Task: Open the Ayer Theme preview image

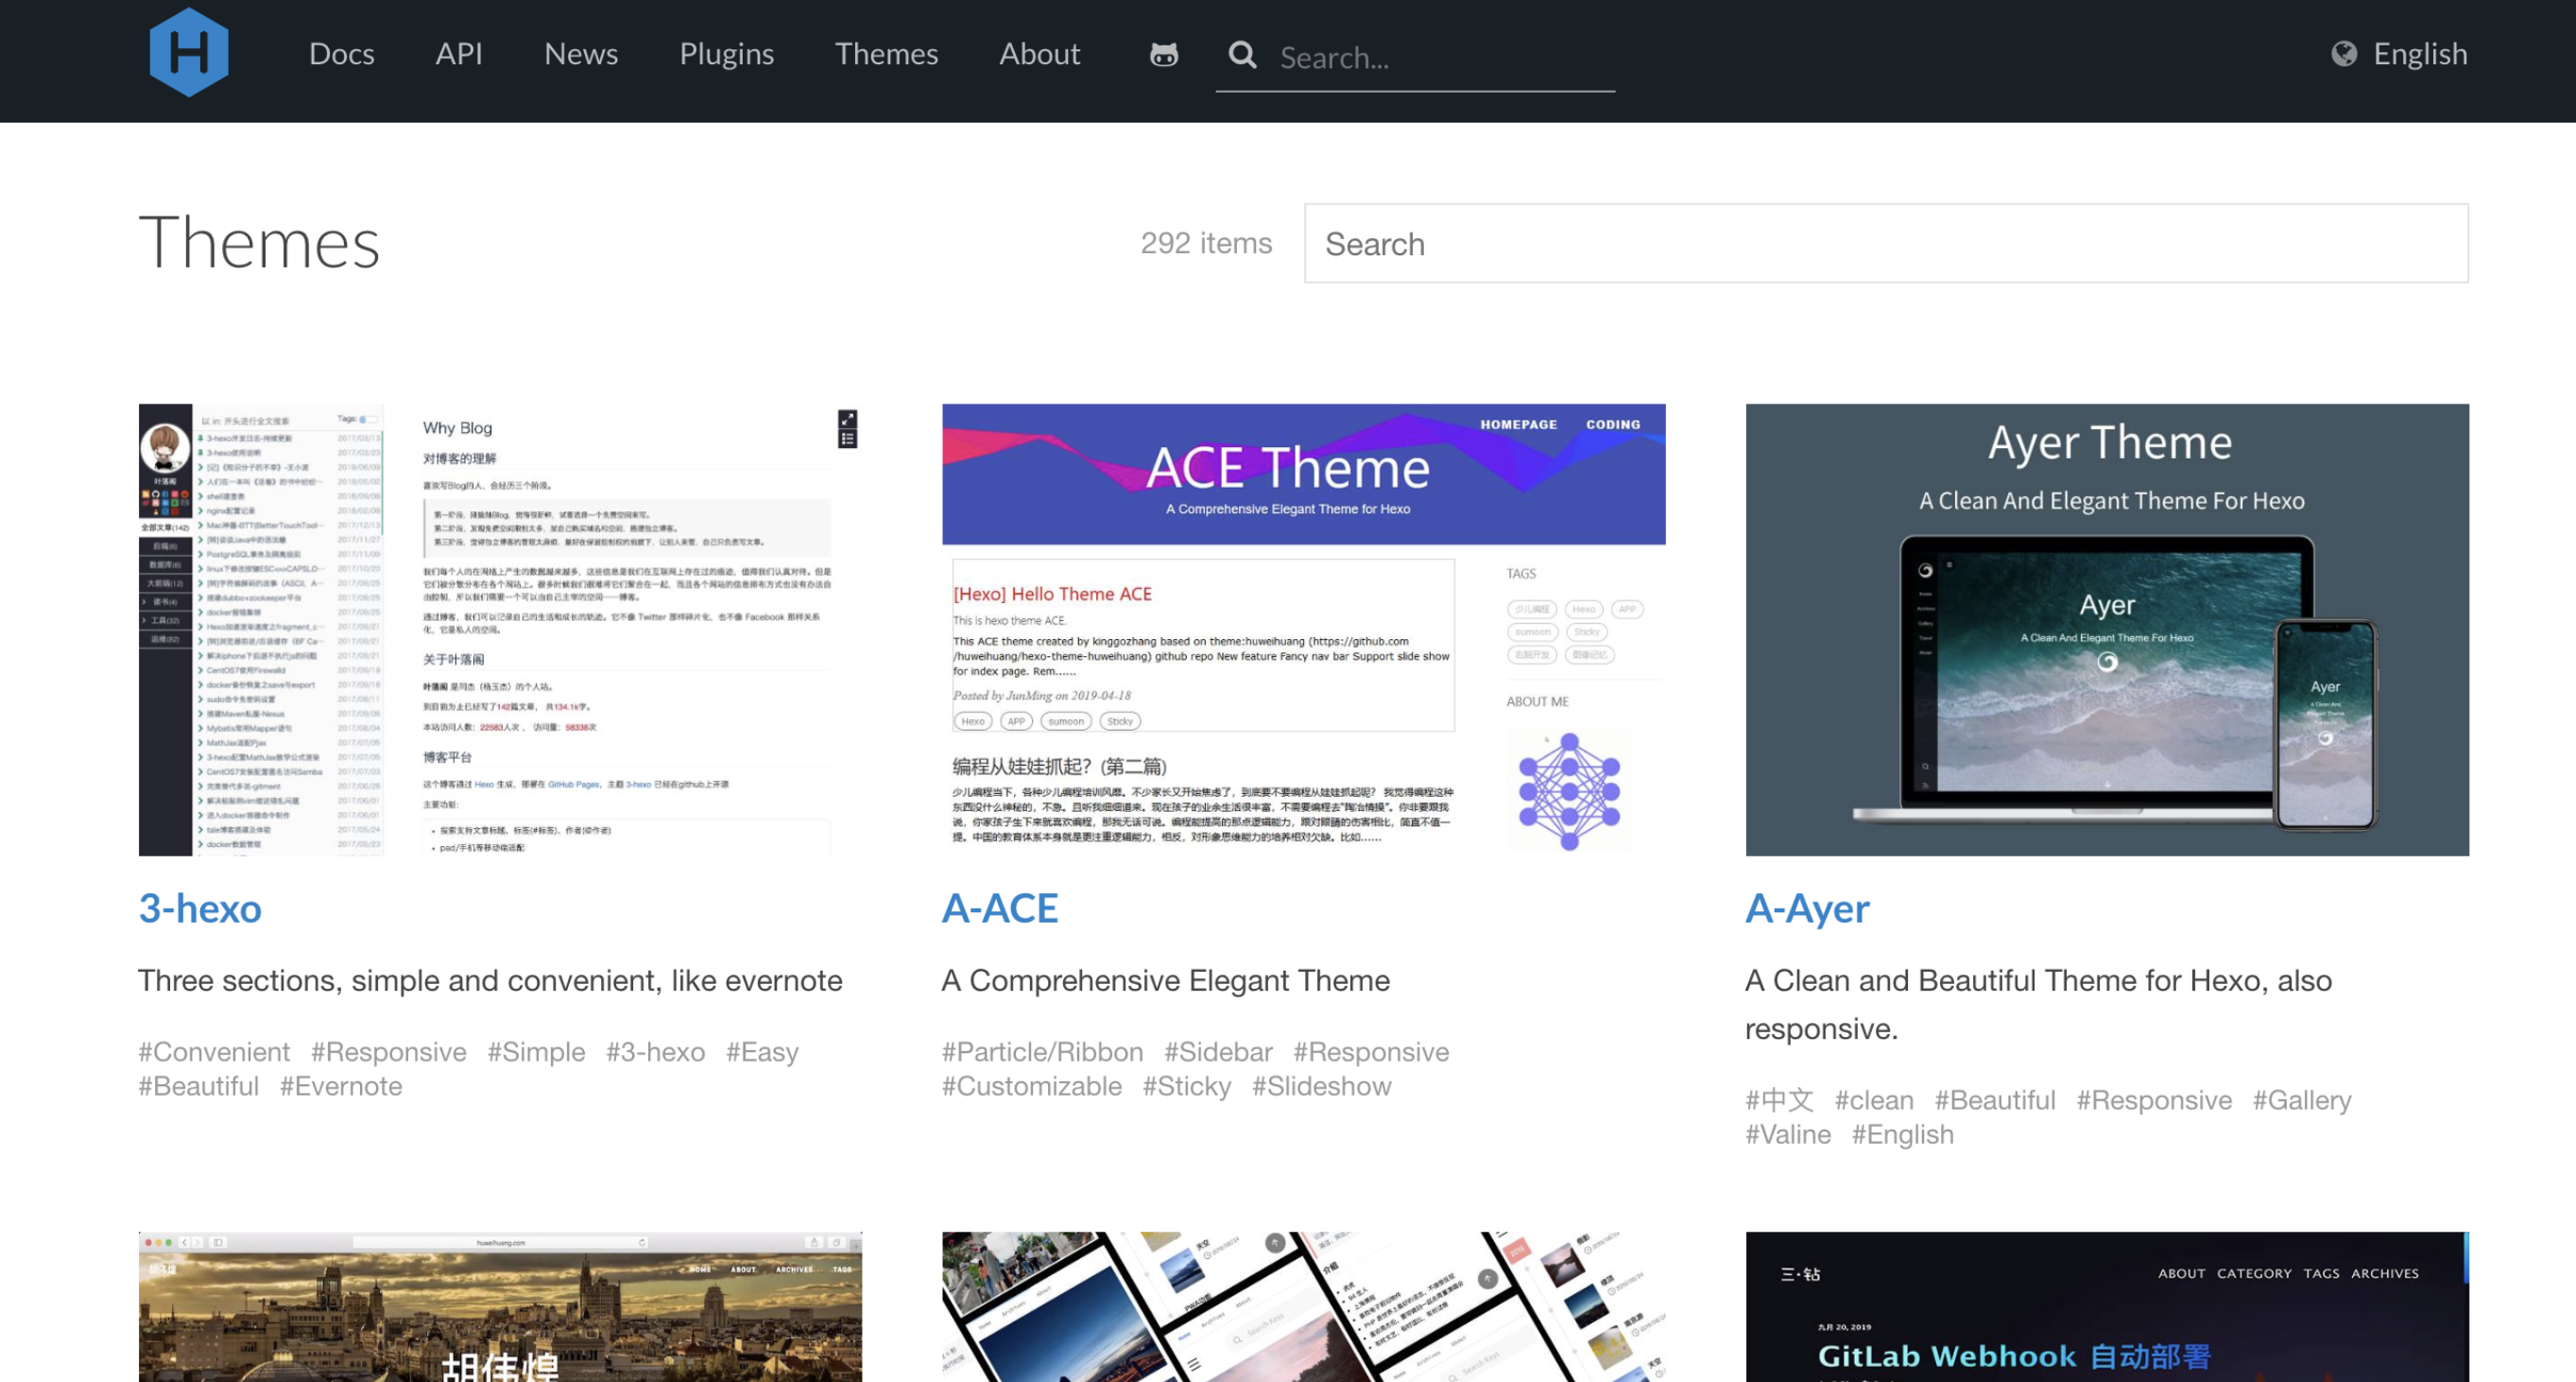Action: 2107,630
